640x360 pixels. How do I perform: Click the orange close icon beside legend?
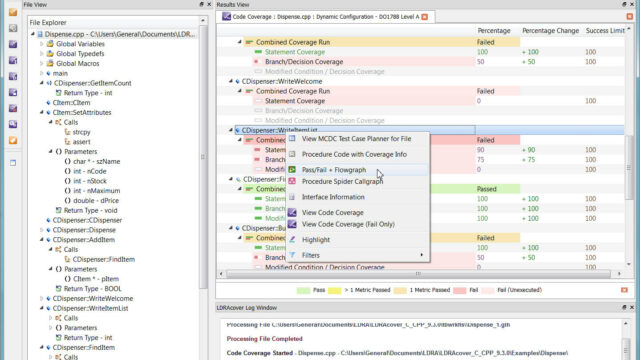(624, 290)
